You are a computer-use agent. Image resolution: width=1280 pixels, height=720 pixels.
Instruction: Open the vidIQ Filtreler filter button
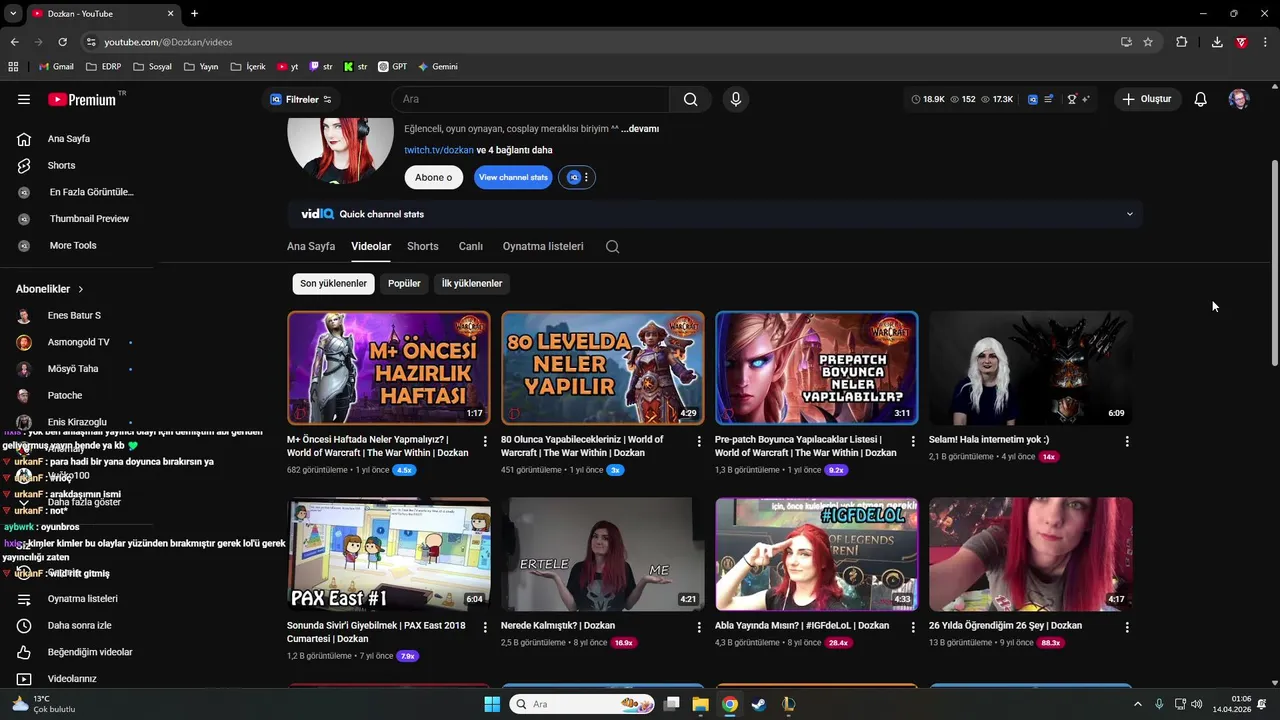coord(300,99)
